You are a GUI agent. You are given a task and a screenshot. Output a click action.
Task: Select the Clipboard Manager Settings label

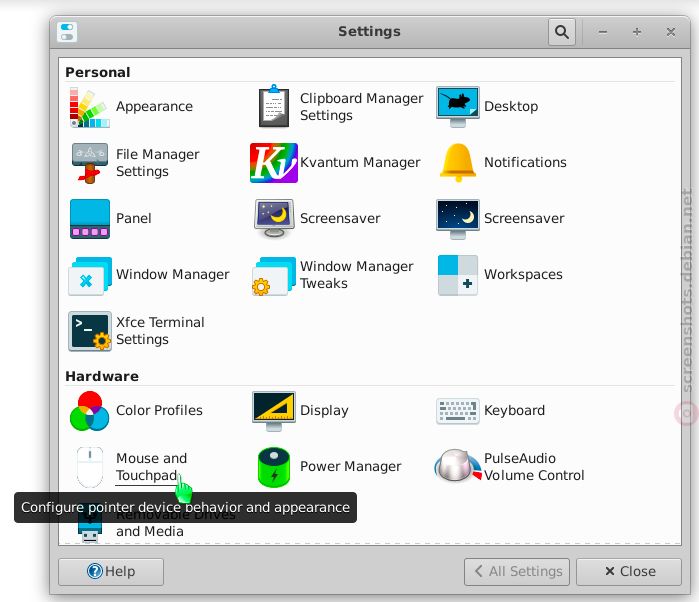pyautogui.click(x=362, y=107)
